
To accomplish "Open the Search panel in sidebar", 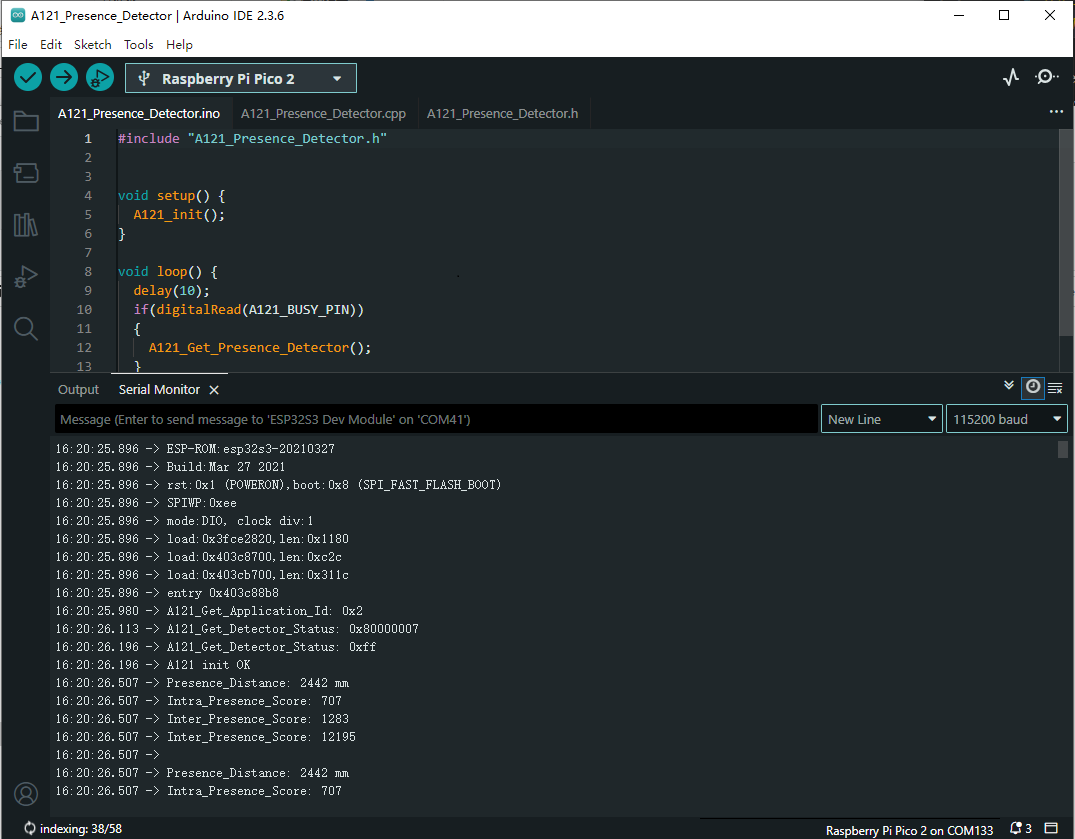I will click(26, 328).
